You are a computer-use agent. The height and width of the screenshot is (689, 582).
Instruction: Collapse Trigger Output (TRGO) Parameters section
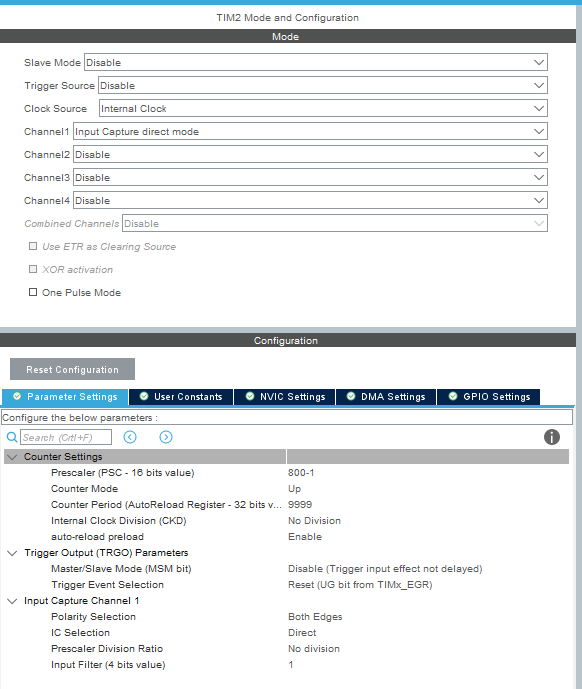(x=12, y=553)
